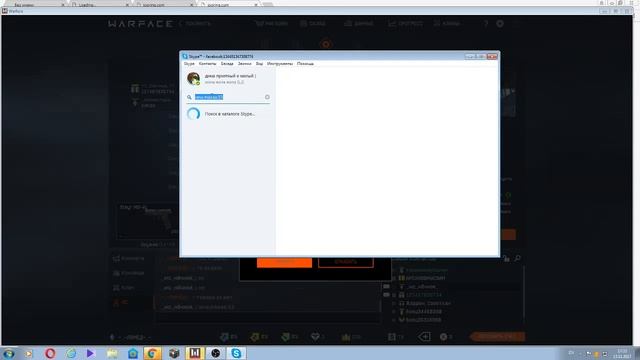Open the folder icon in taskbar
This screenshot has width=640, height=360.
pos(112,353)
